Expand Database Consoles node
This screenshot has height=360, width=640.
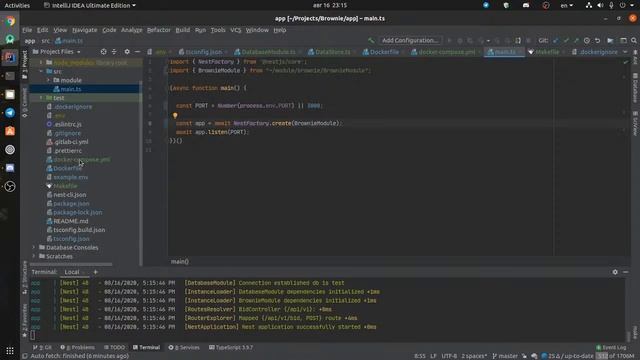click(33, 247)
